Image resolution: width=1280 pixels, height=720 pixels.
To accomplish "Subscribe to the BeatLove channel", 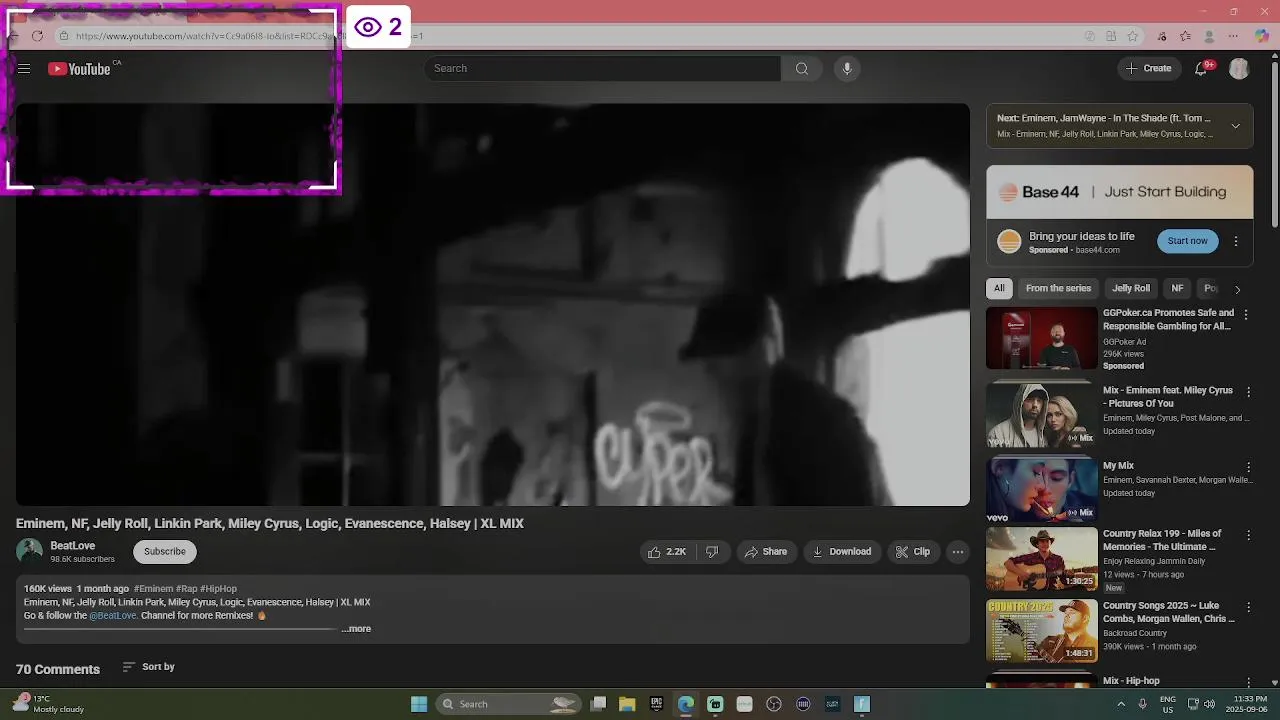I will click(x=165, y=551).
